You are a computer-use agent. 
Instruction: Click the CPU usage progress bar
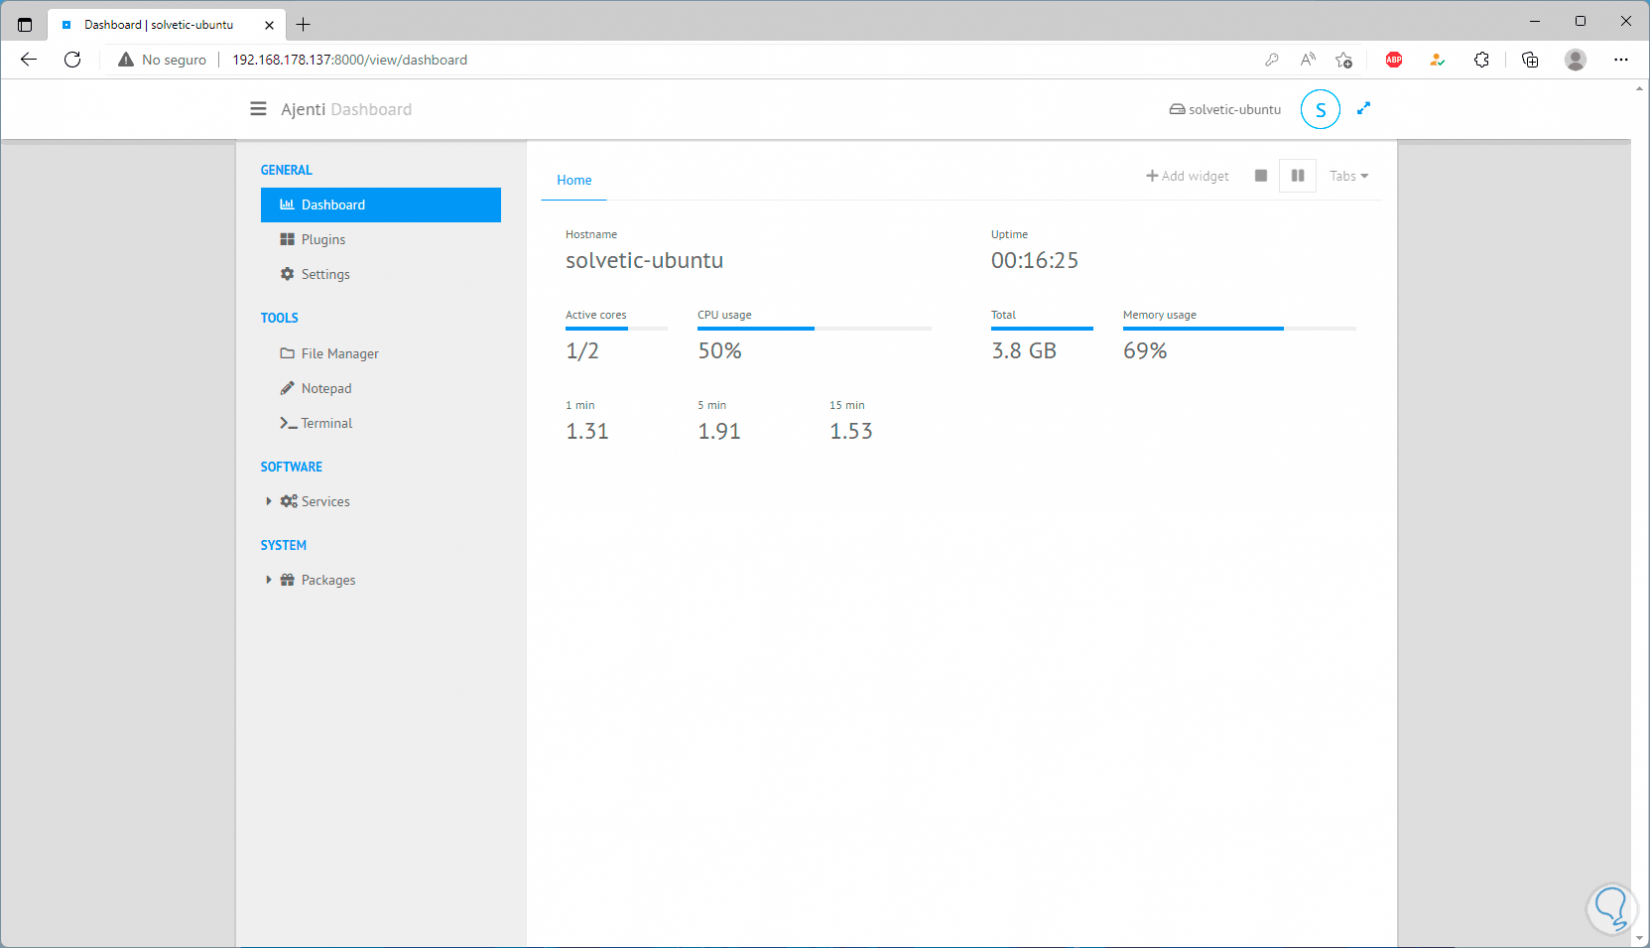click(x=814, y=328)
